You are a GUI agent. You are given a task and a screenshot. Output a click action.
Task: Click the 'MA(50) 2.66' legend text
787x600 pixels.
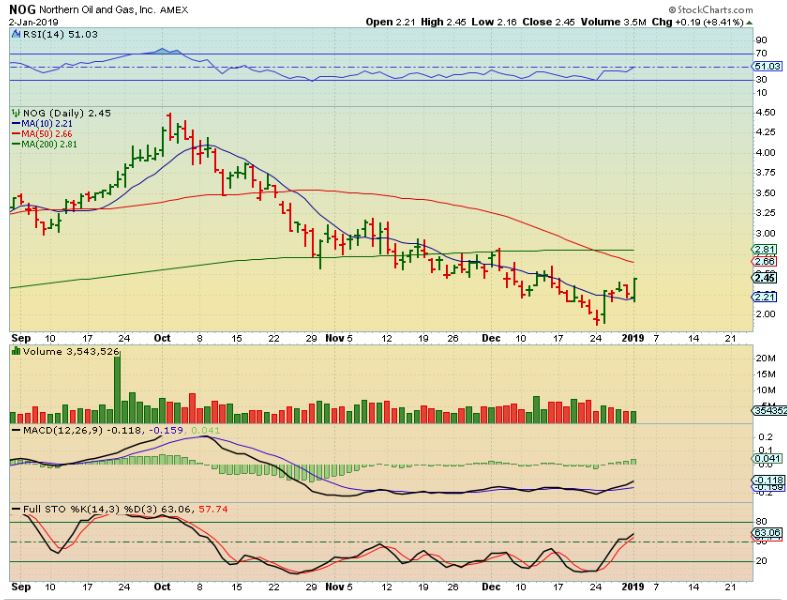click(x=47, y=134)
